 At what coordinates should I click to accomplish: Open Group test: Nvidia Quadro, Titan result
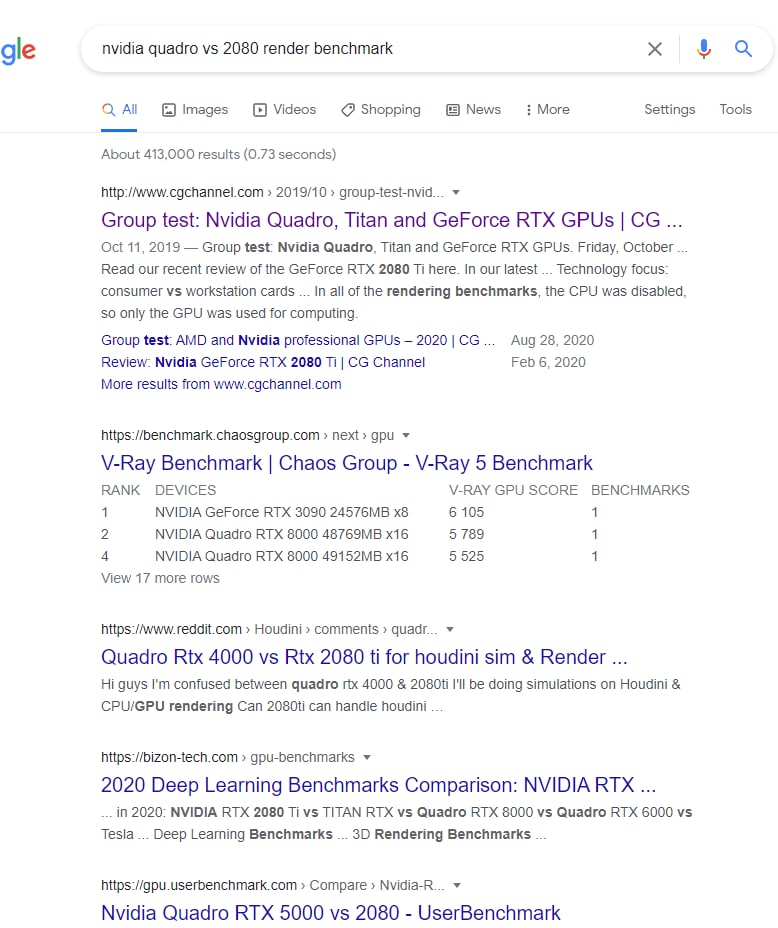point(392,220)
